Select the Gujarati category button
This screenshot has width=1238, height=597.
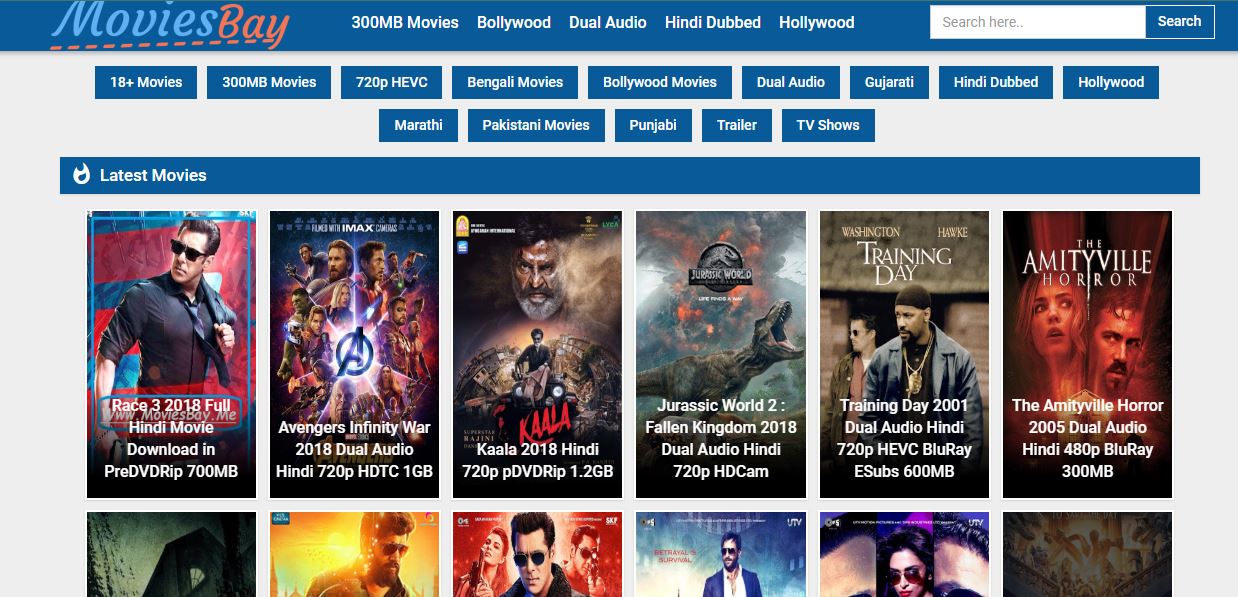click(x=890, y=82)
